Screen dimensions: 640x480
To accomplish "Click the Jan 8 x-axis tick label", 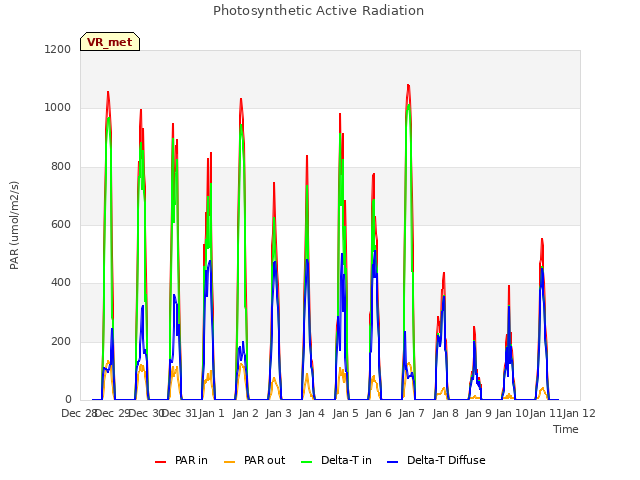I will [x=445, y=413].
